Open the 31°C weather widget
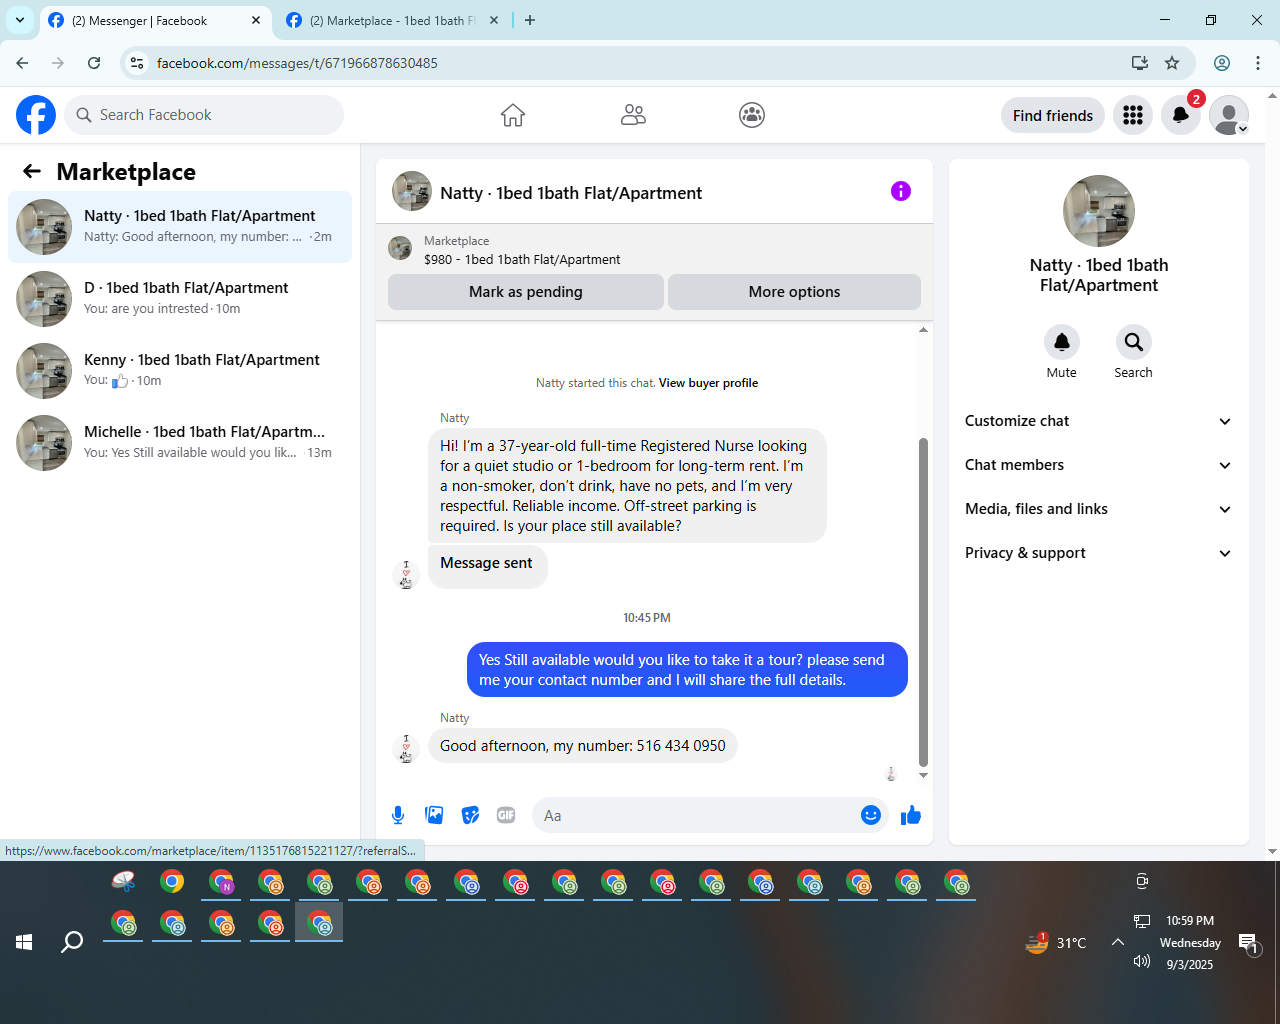The height and width of the screenshot is (1024, 1280). coord(1056,942)
